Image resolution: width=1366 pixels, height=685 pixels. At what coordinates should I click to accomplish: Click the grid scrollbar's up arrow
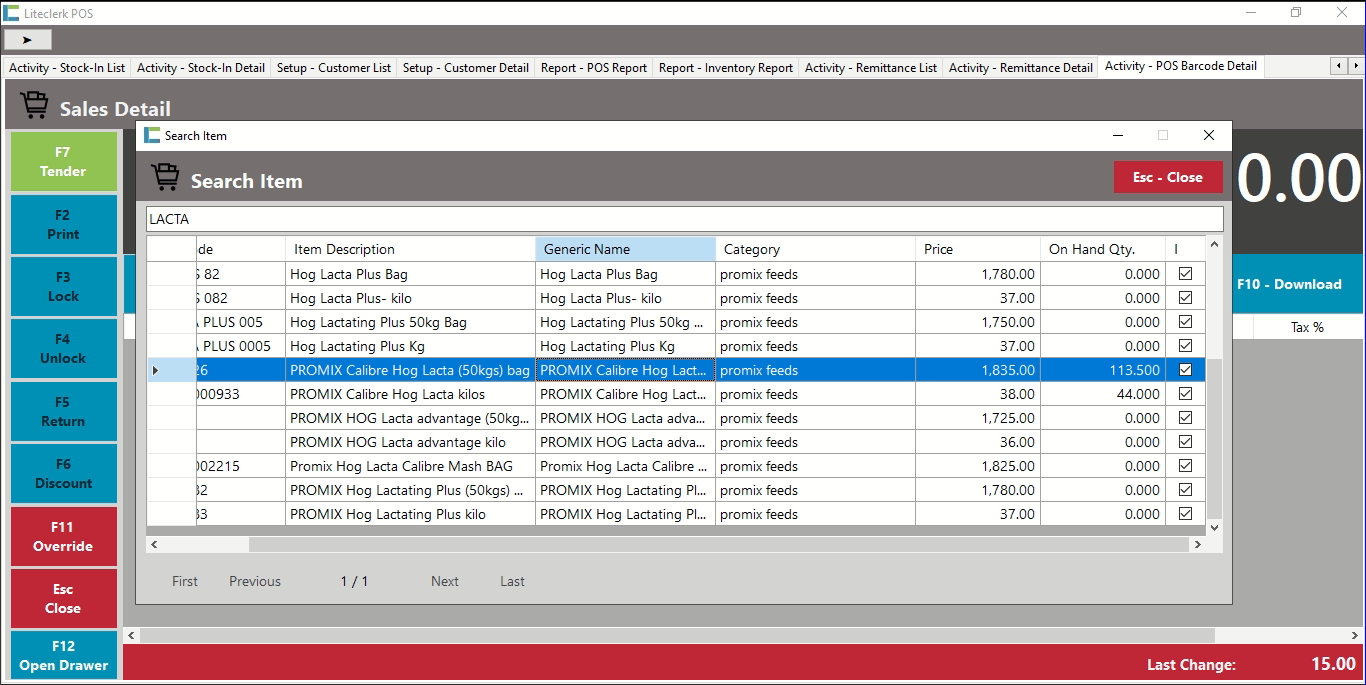[x=1214, y=245]
